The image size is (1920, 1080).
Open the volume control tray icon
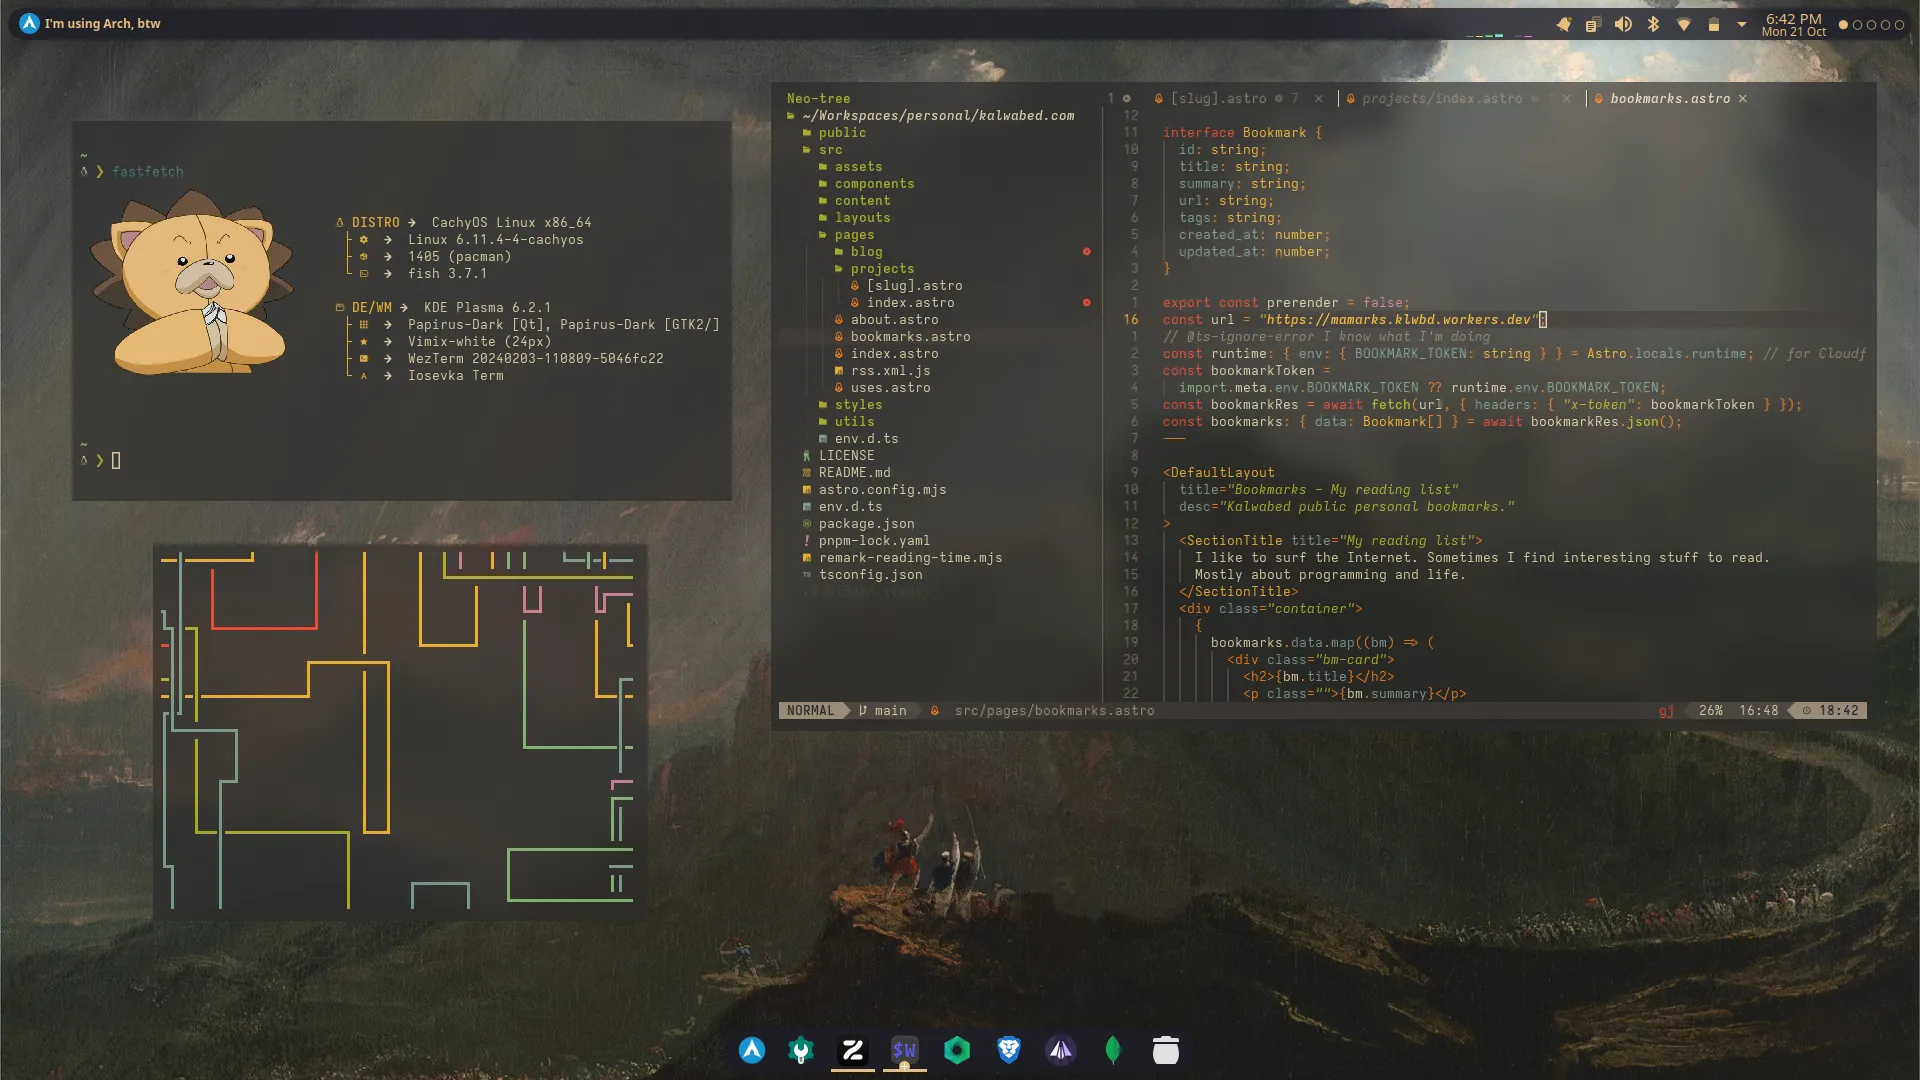(1623, 25)
